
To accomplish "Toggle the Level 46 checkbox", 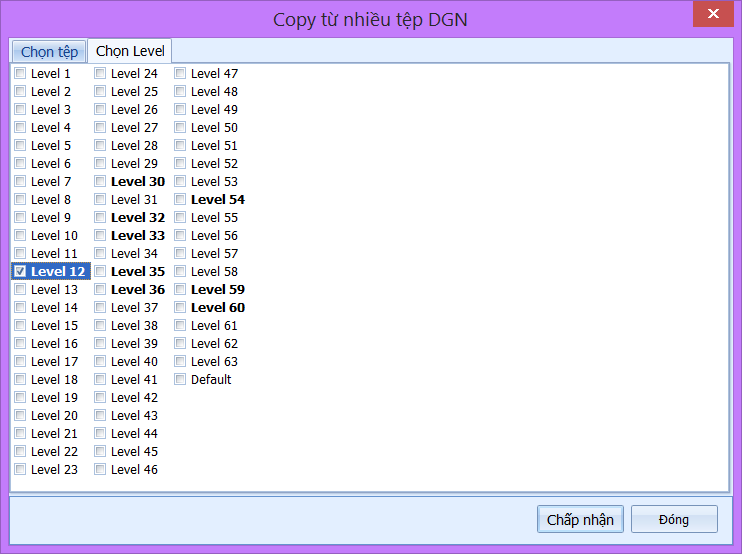I will (100, 469).
